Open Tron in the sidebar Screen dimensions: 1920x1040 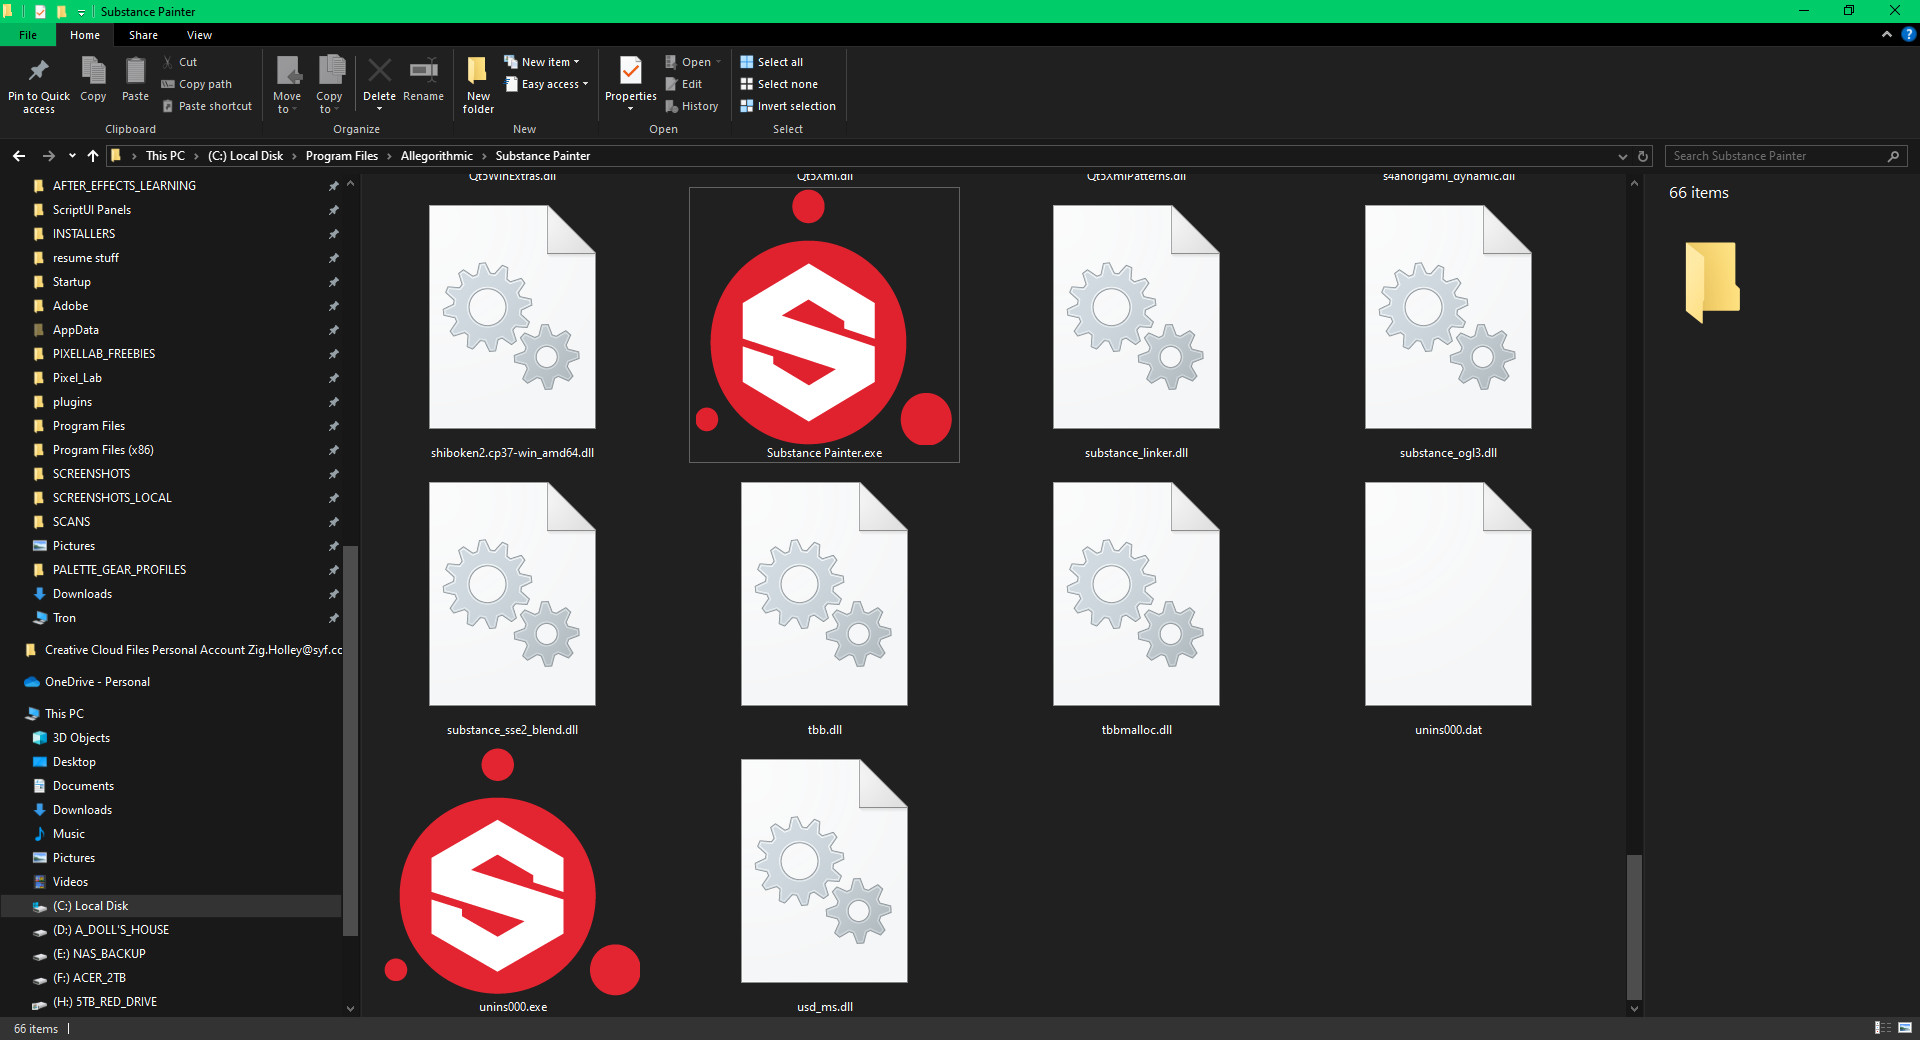pos(64,618)
